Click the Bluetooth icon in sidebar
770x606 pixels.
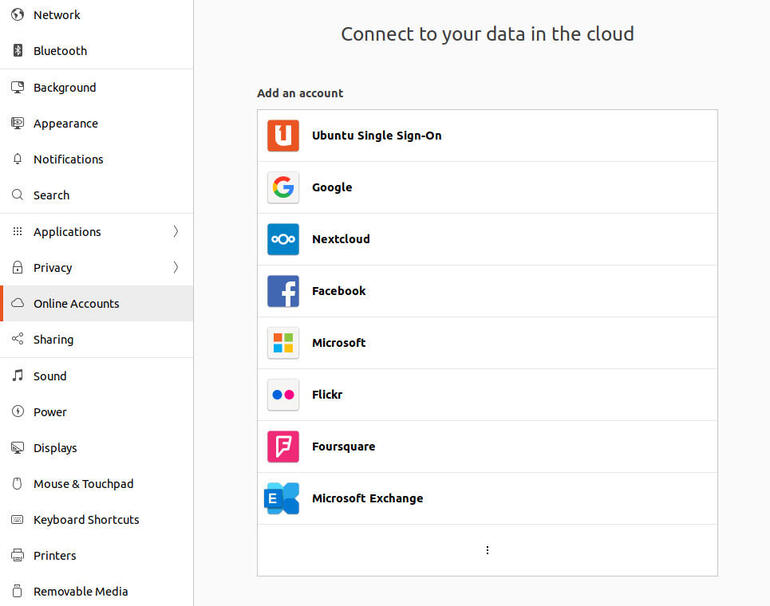point(18,51)
